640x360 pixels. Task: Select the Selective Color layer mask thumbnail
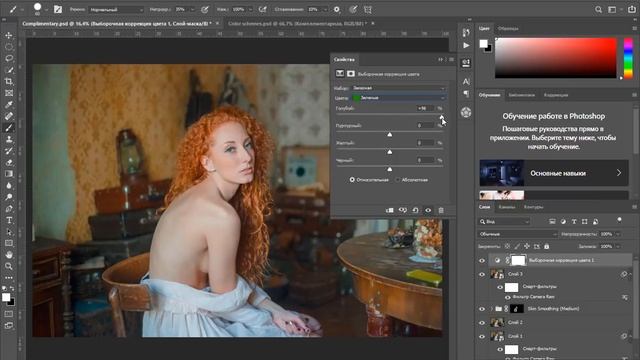pos(518,260)
